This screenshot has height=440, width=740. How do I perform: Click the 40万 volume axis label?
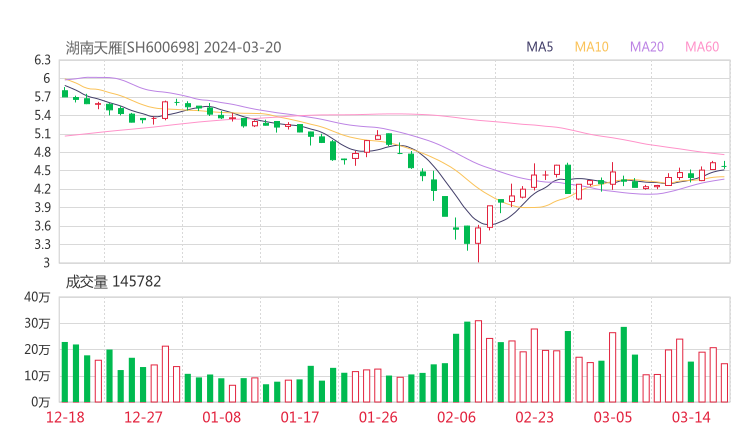(x=37, y=297)
